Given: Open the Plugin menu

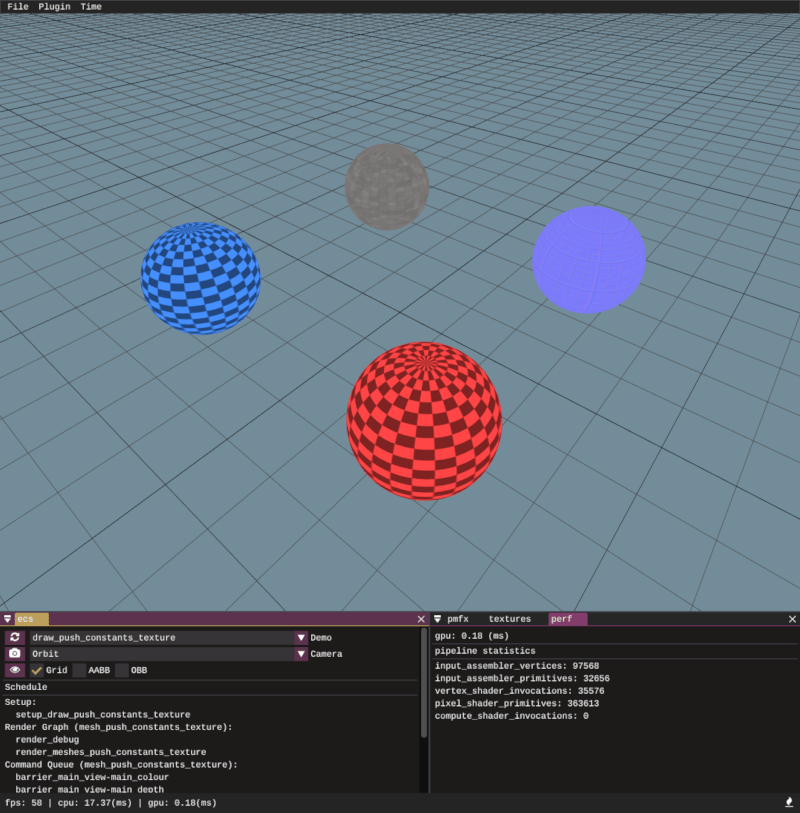Looking at the screenshot, I should (54, 7).
